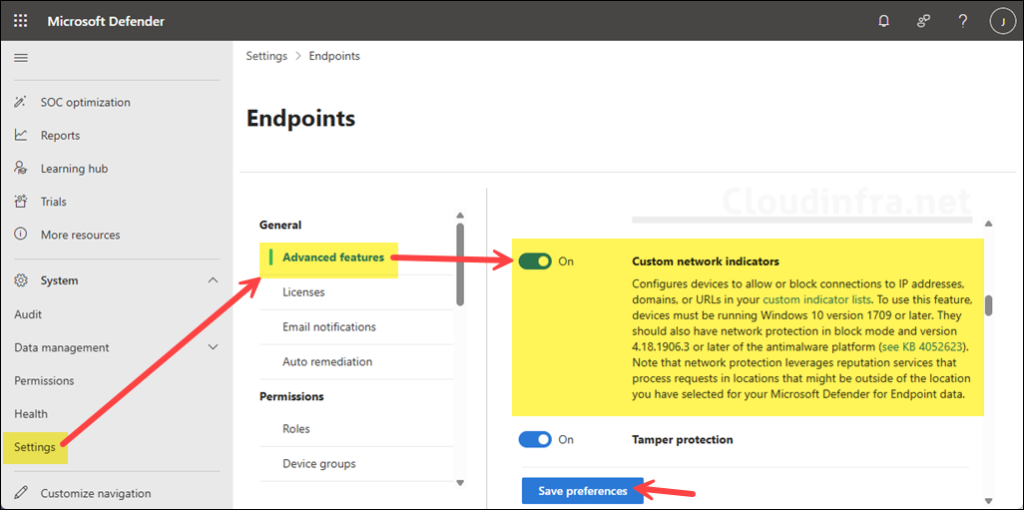The width and height of the screenshot is (1024, 510).
Task: Click the user account avatar
Action: (x=1001, y=21)
